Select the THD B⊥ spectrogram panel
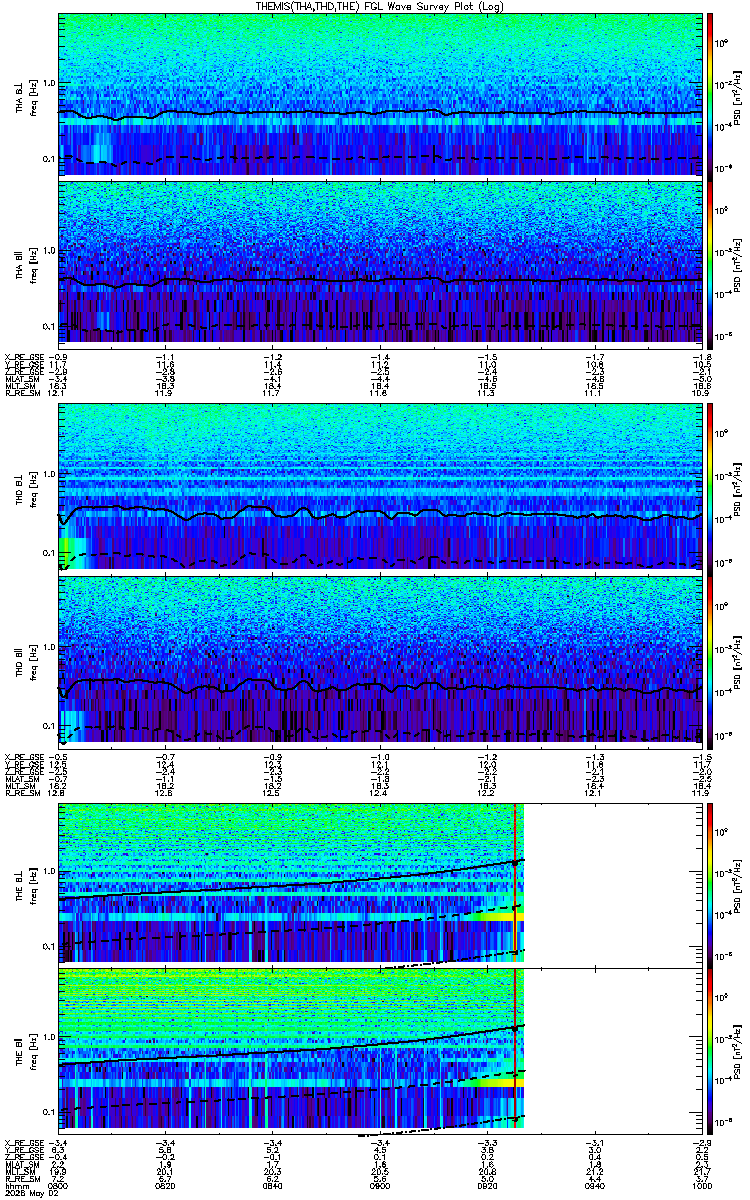The height and width of the screenshot is (1200, 750). 379,487
